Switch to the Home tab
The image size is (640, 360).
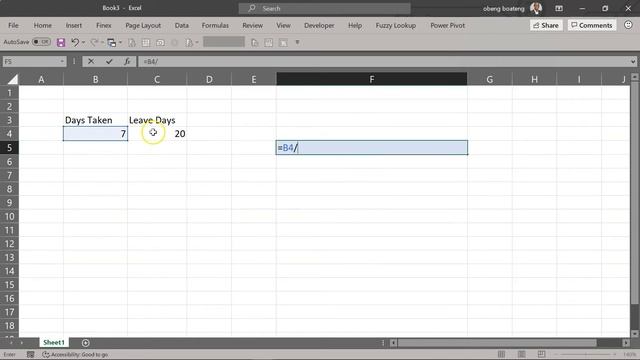(42, 25)
